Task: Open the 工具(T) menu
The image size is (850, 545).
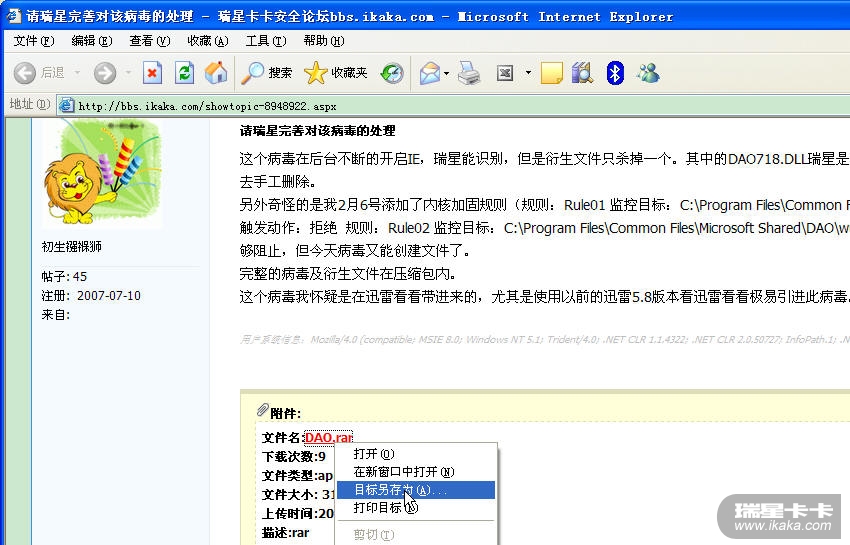Action: (266, 41)
